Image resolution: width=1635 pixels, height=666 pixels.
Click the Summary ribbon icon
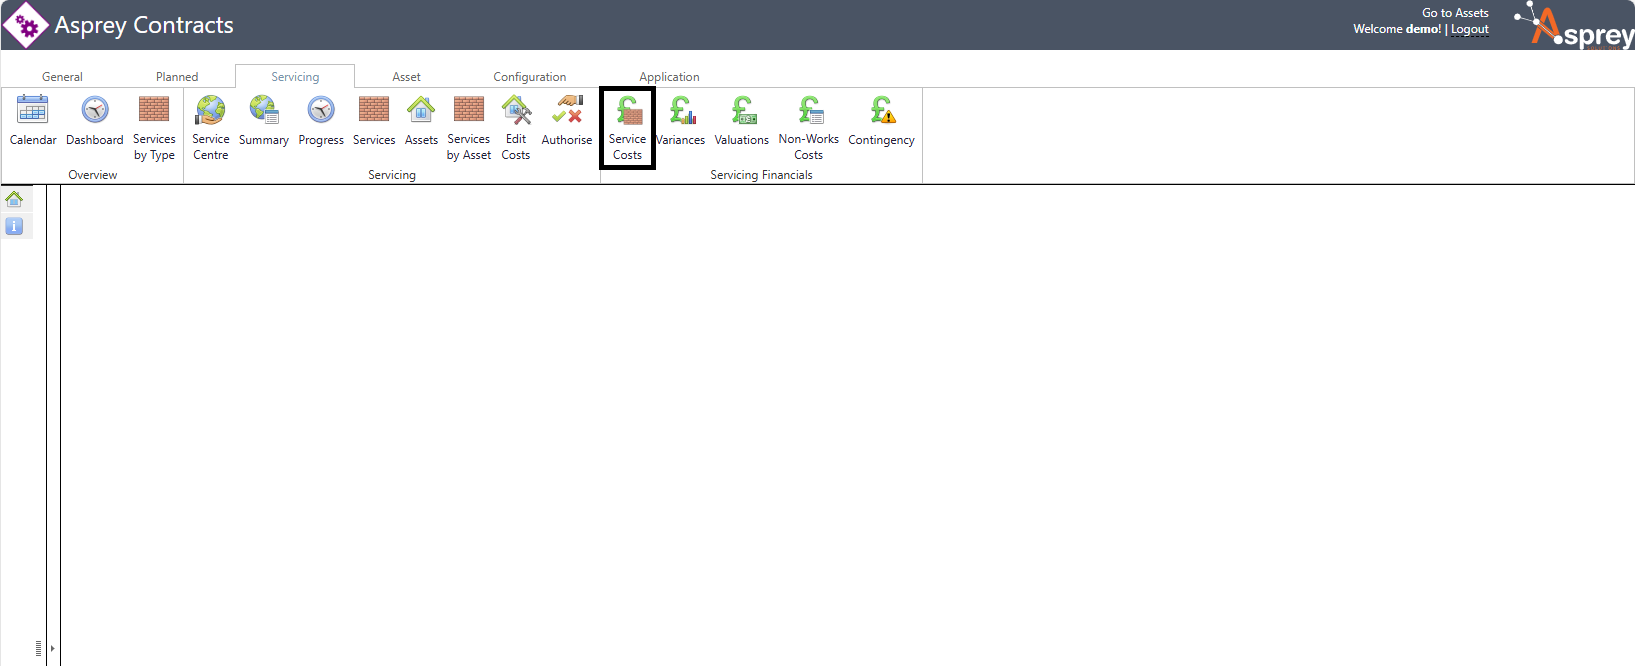tap(264, 110)
